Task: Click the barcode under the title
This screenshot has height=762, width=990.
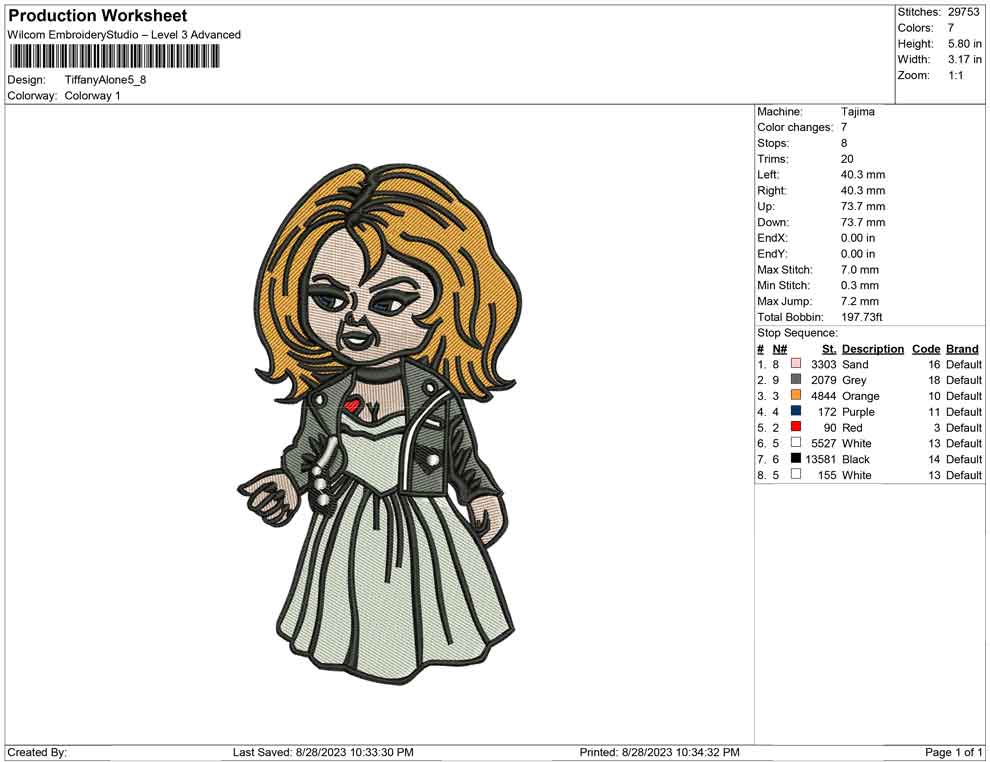Action: point(114,56)
